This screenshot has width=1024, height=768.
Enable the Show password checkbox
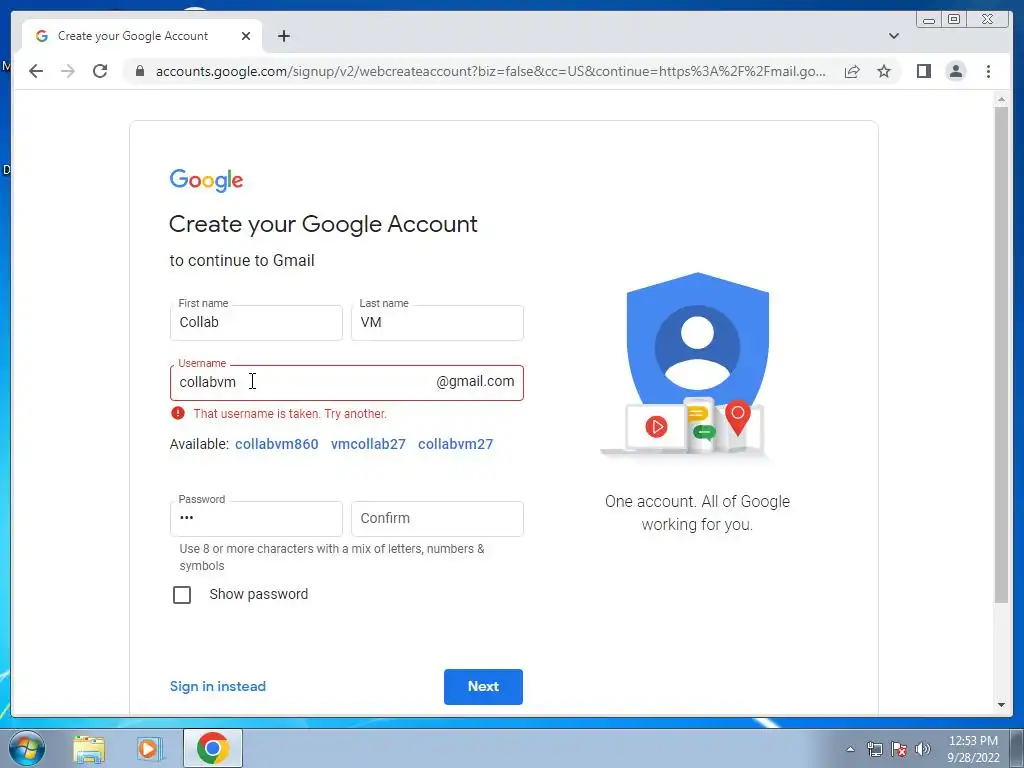(x=182, y=594)
